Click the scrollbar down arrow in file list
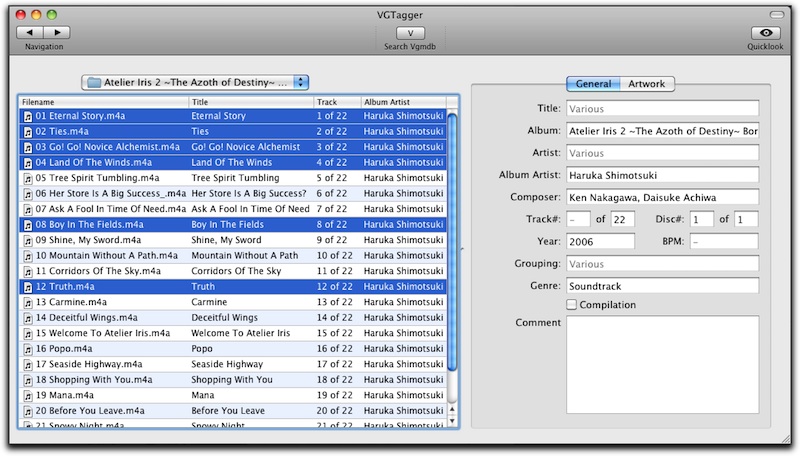 (452, 420)
